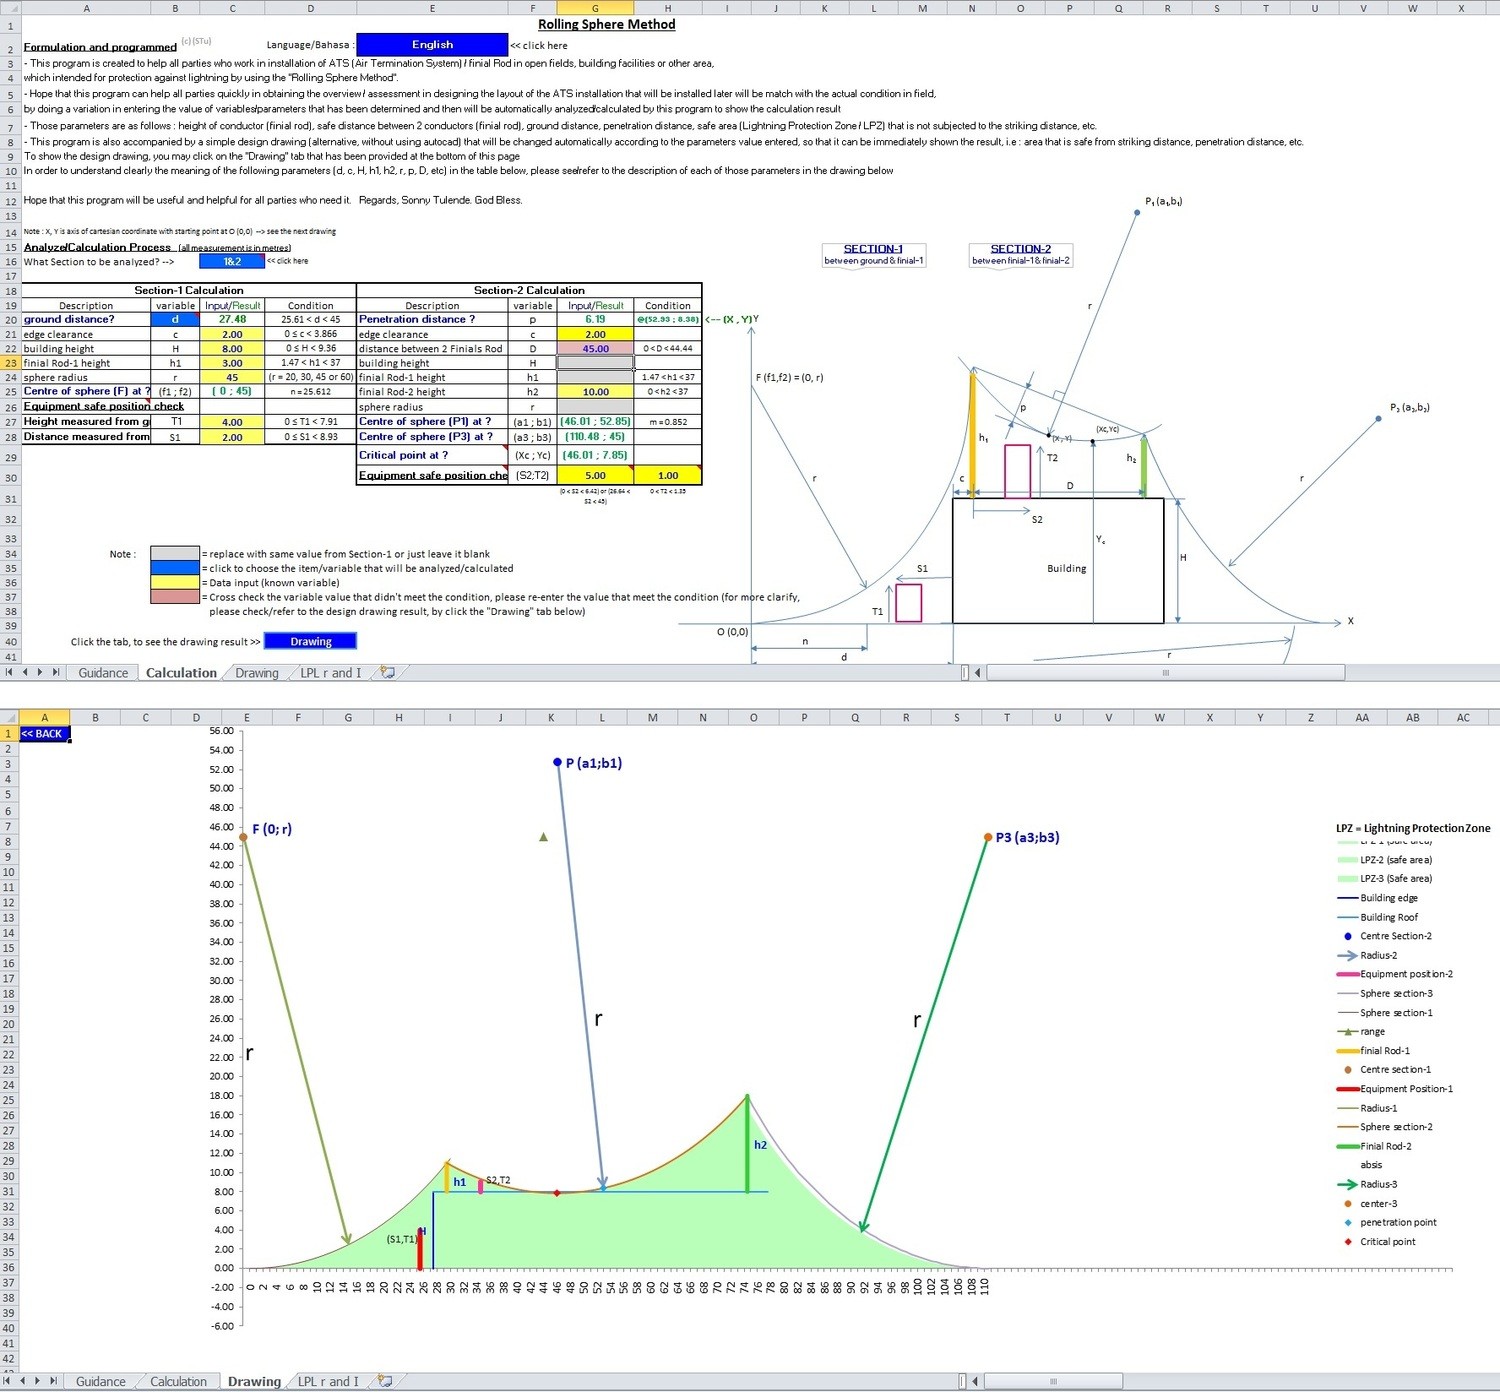Image resolution: width=1500 pixels, height=1392 pixels.
Task: Click the Drawing button at the bottom left
Action: point(310,641)
